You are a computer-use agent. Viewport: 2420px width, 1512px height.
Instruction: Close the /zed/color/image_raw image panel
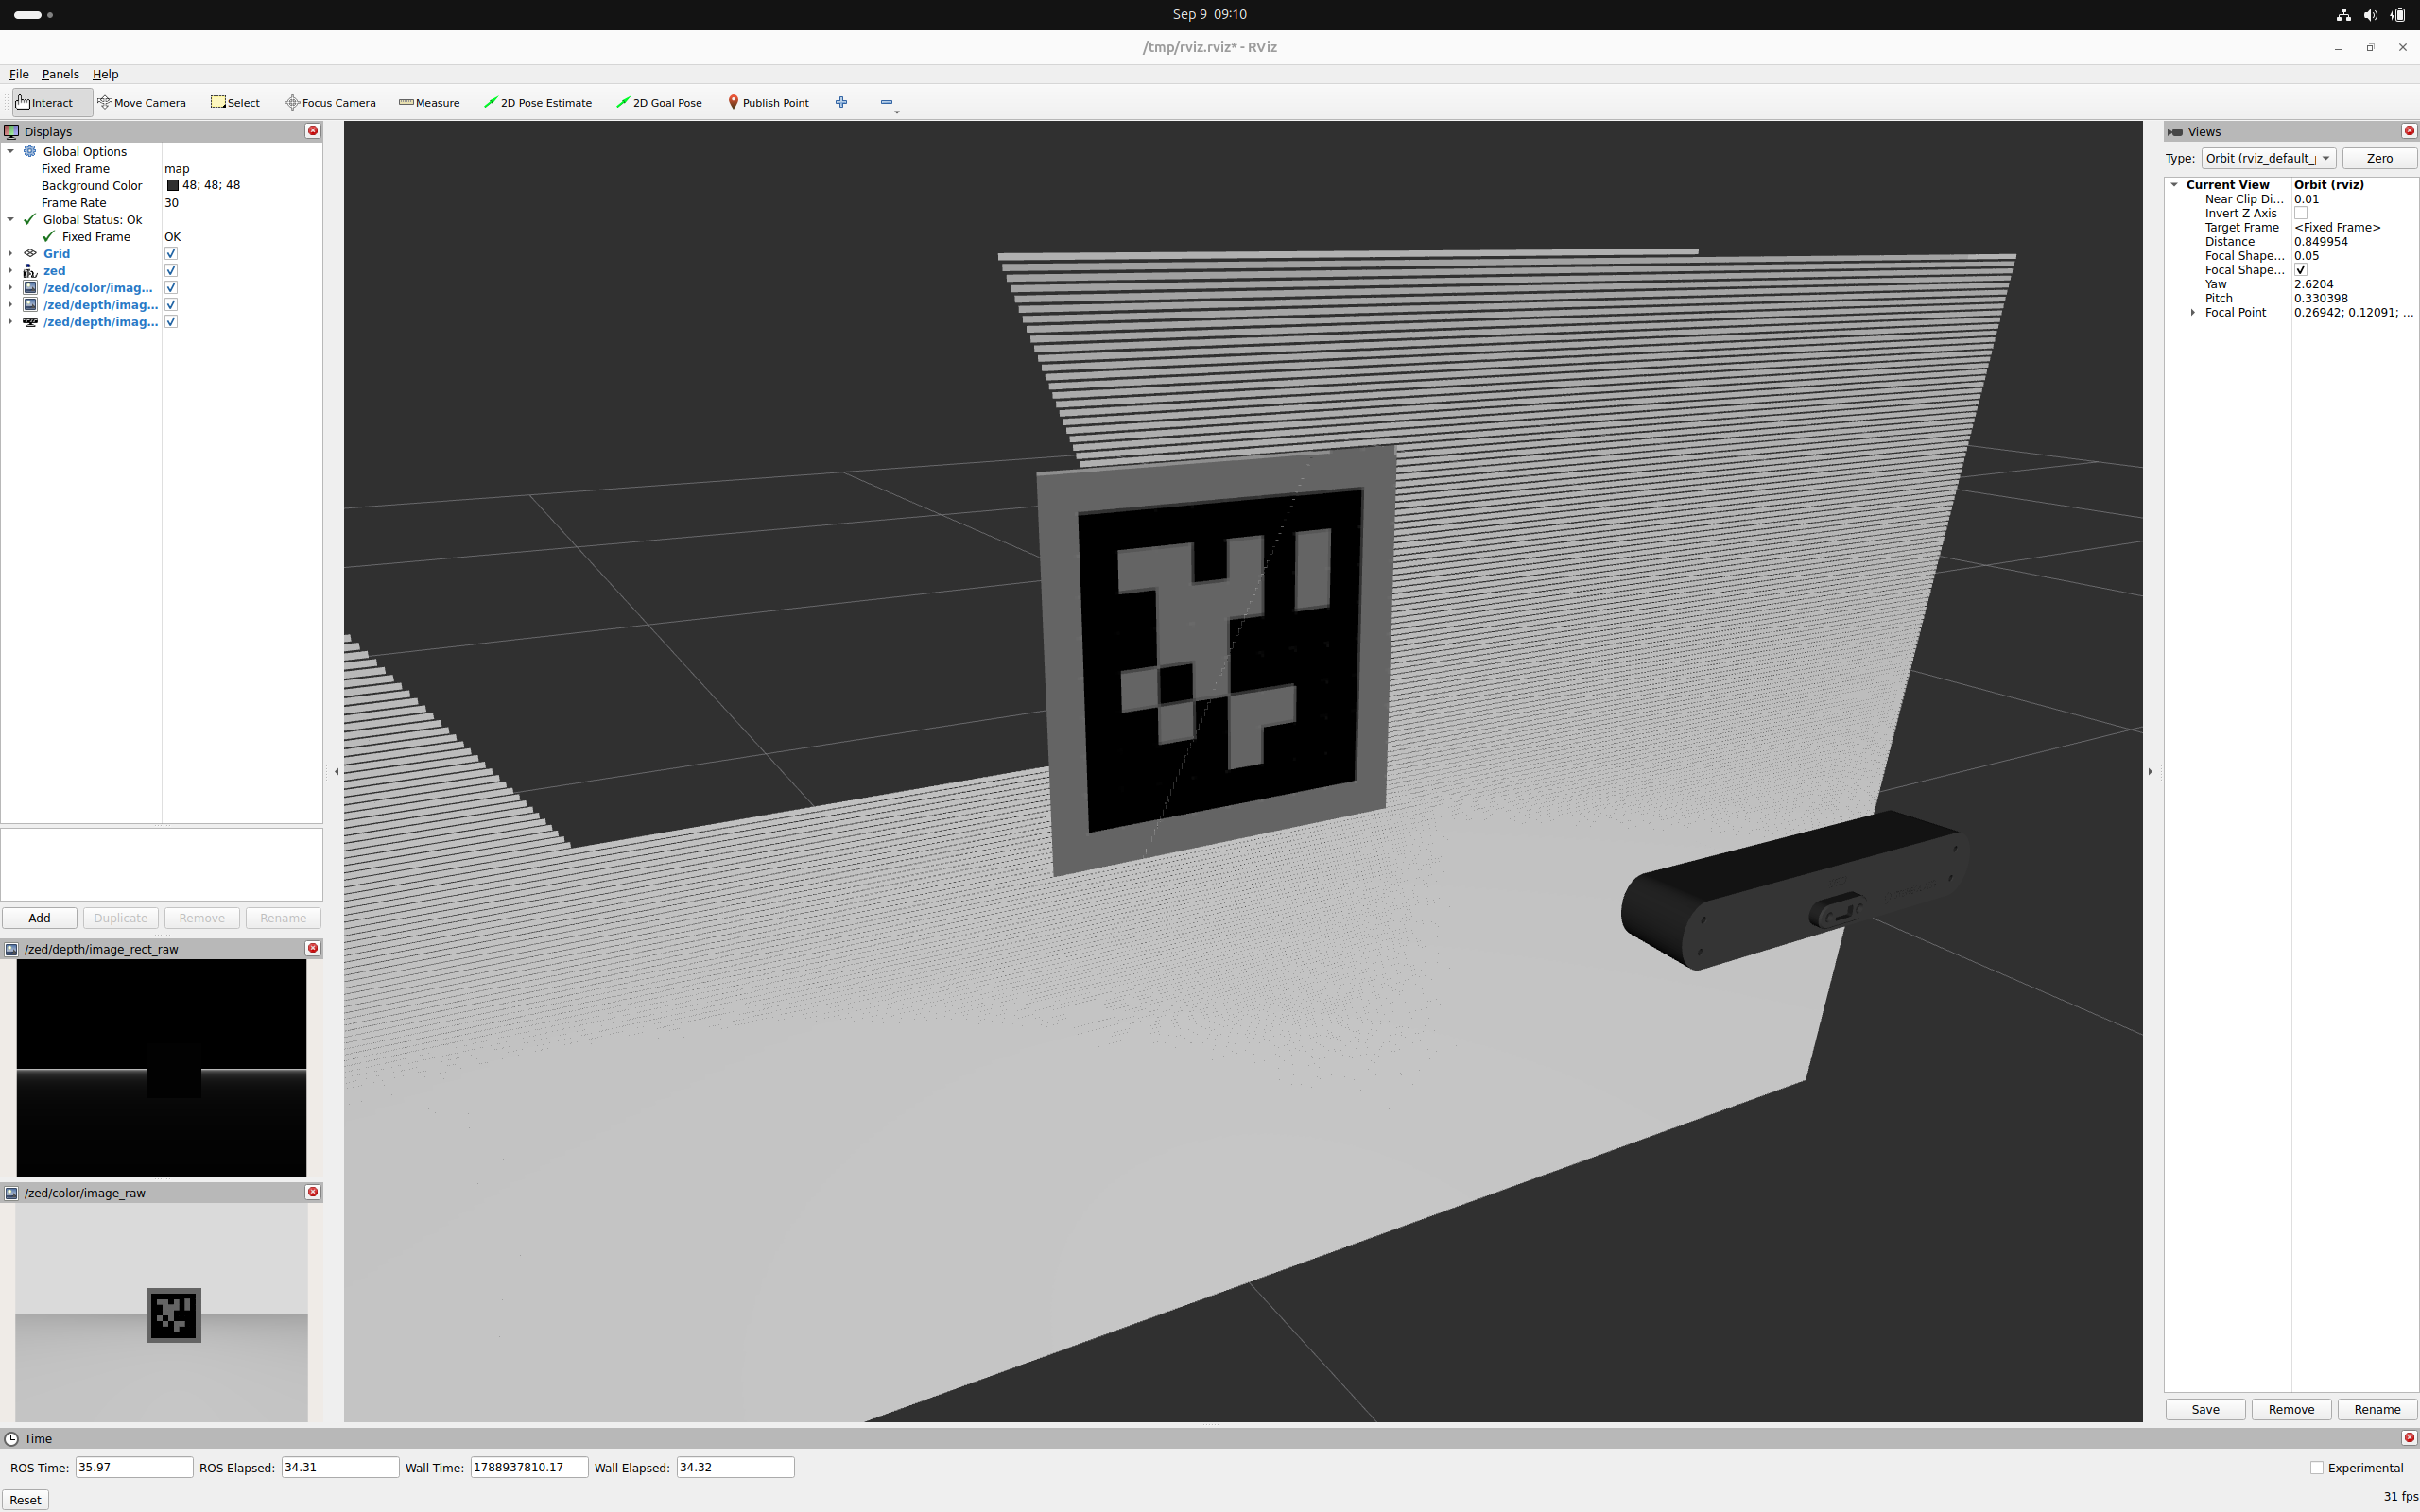(x=313, y=1192)
